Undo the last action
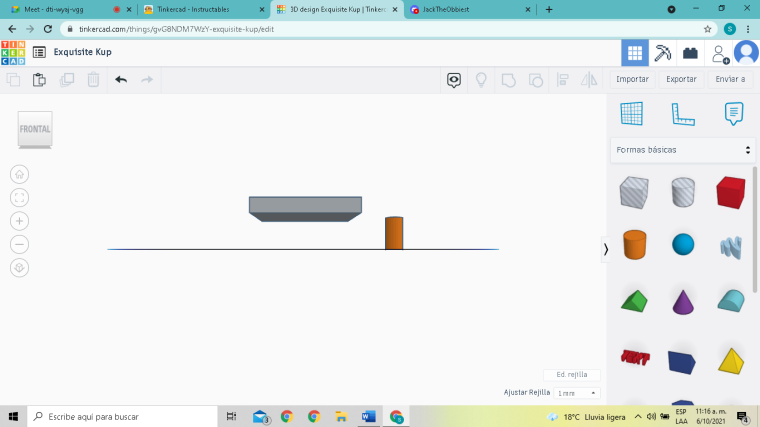This screenshot has height=427, width=760. click(121, 79)
